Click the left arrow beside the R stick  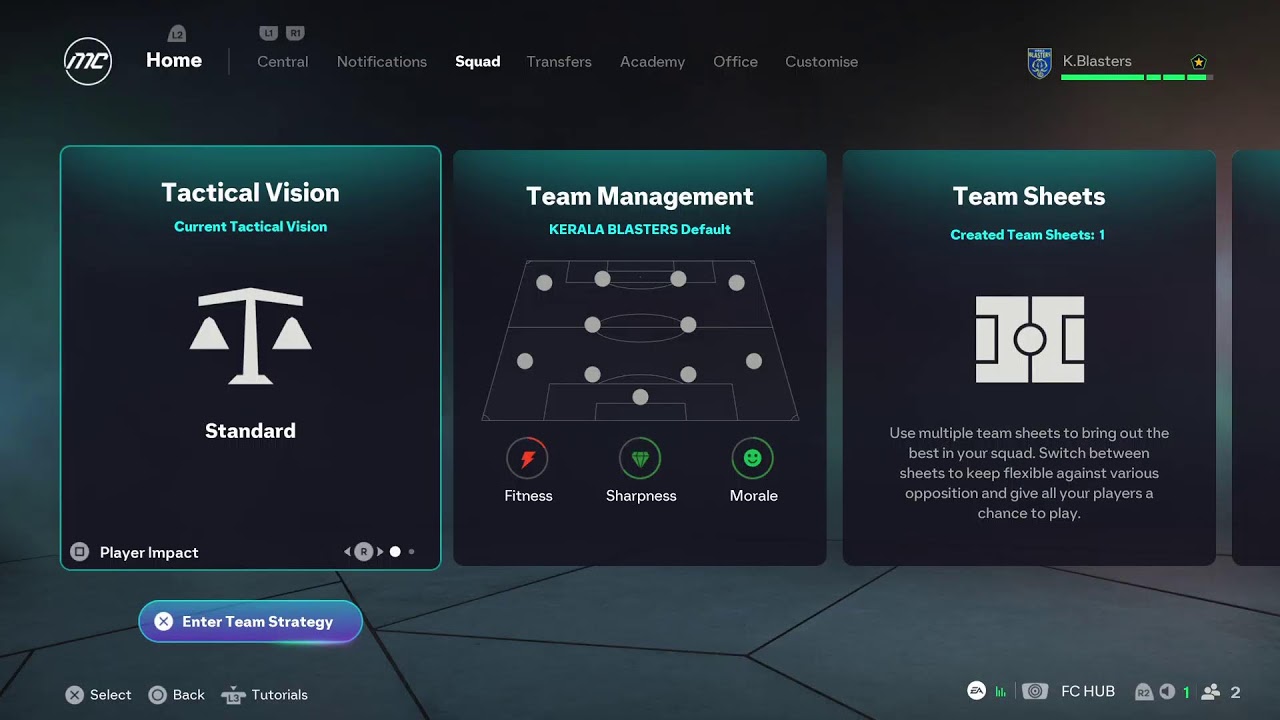(x=348, y=552)
